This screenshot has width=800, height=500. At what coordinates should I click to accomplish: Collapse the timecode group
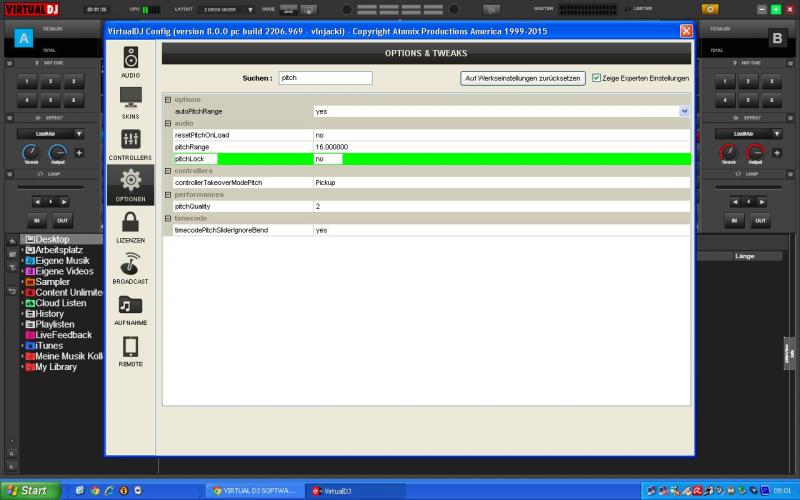coord(168,218)
